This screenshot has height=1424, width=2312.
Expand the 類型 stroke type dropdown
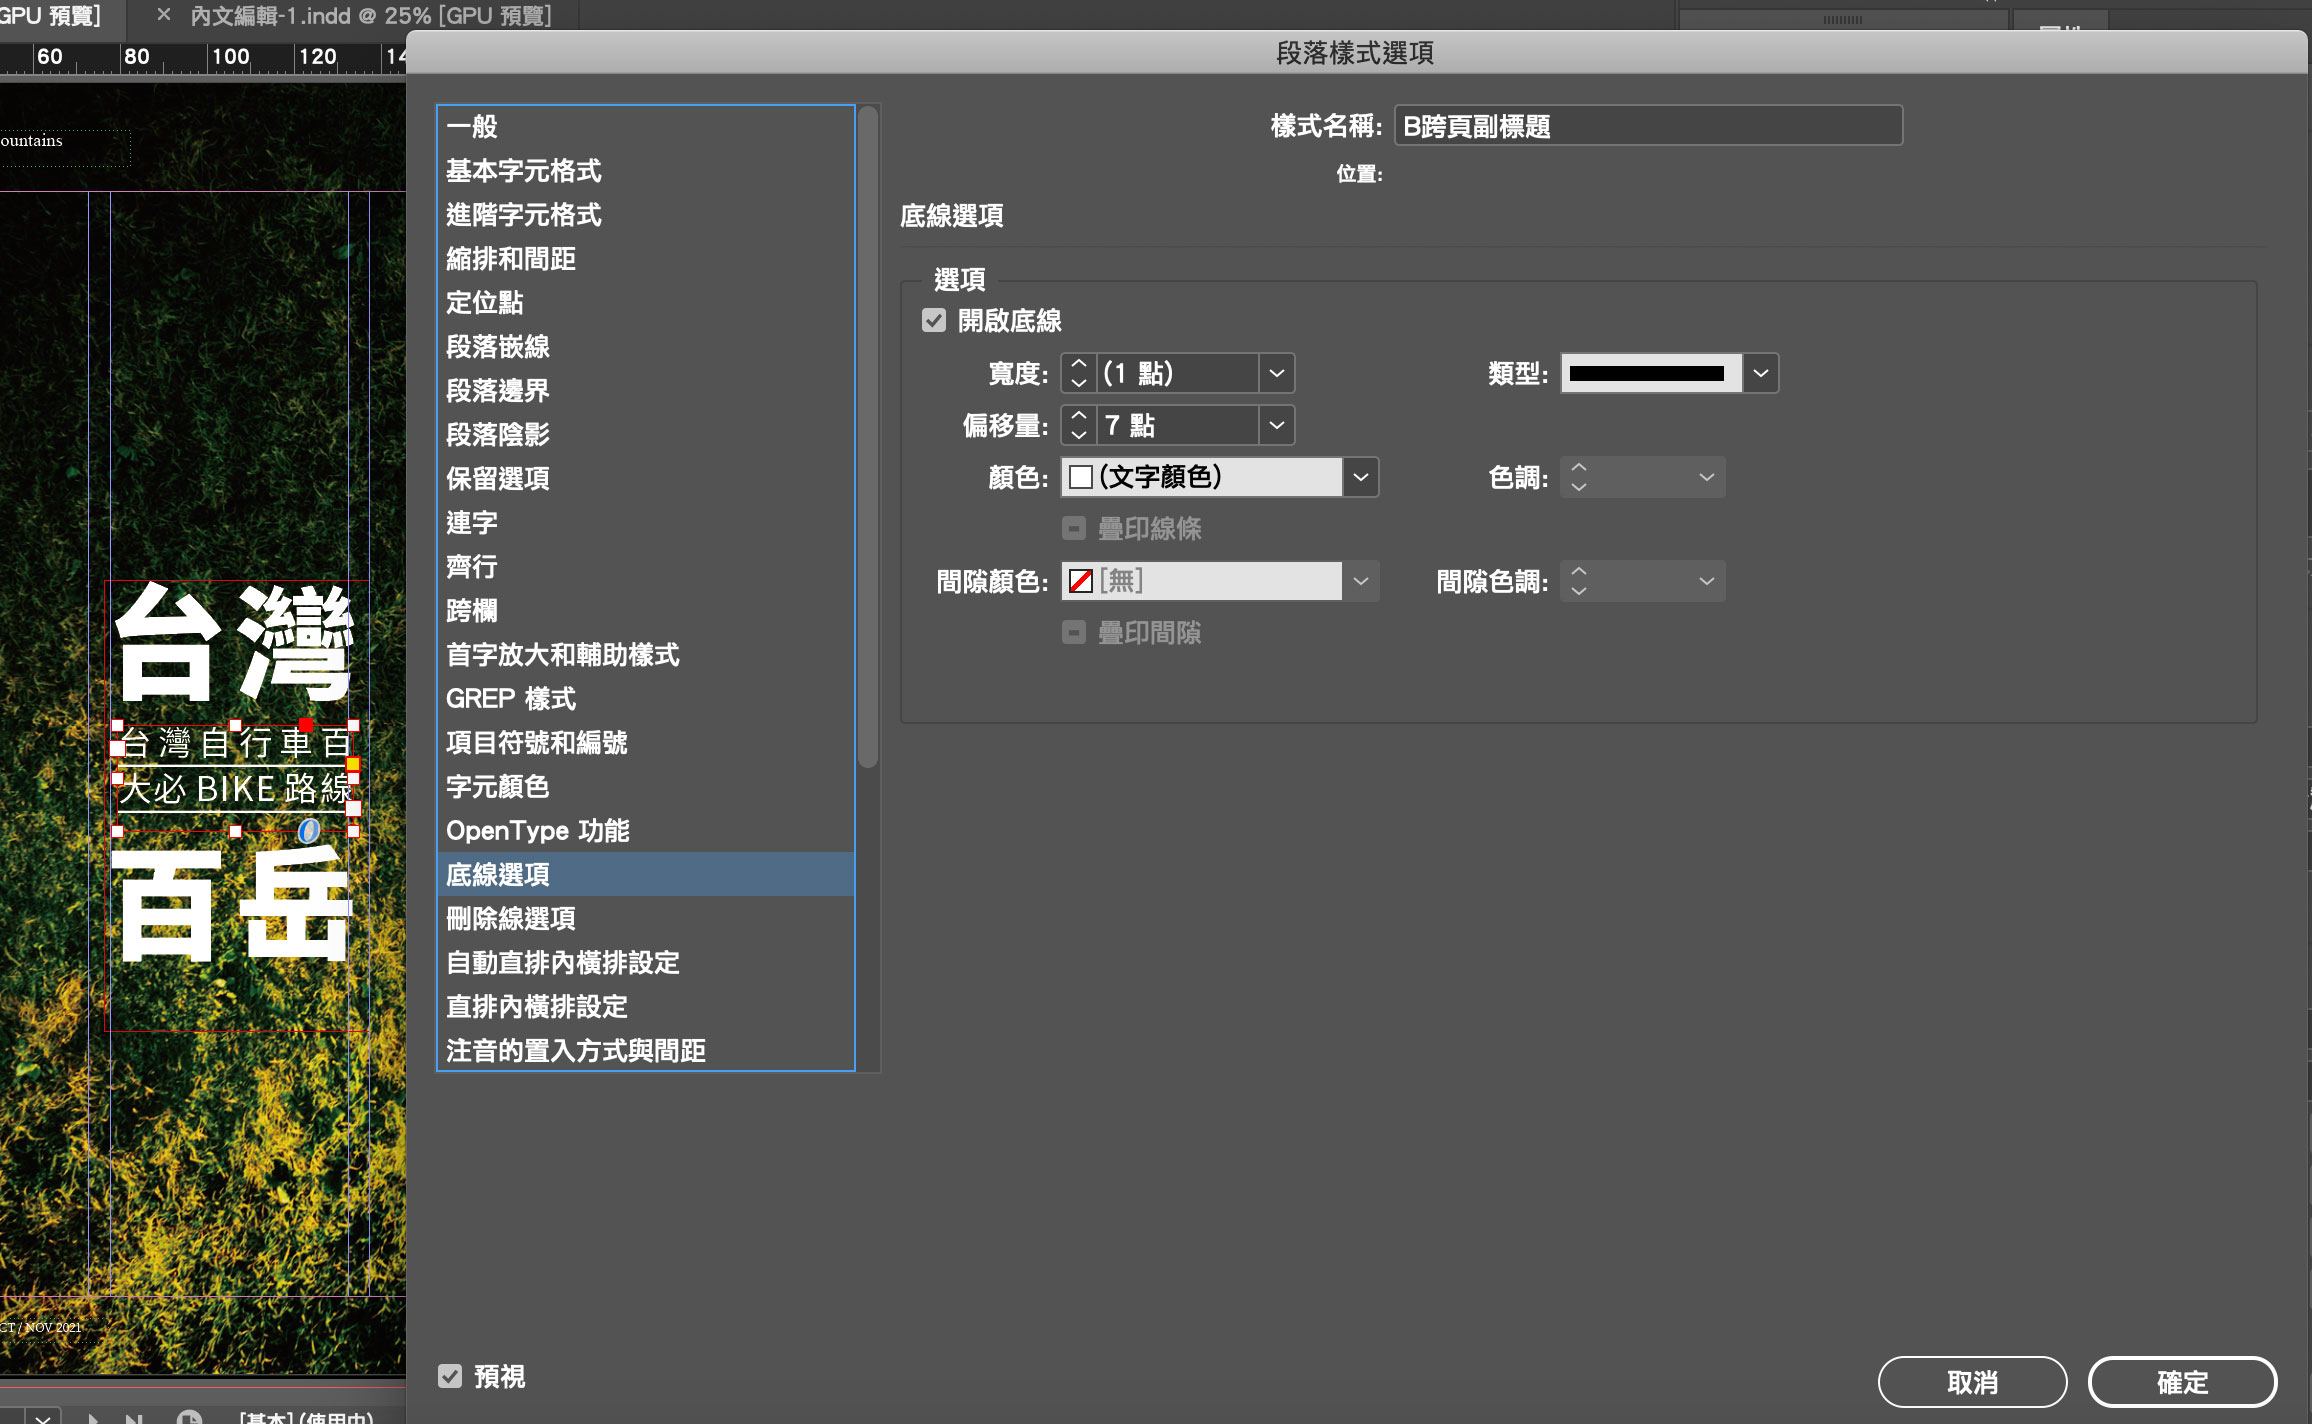pyautogui.click(x=1760, y=373)
